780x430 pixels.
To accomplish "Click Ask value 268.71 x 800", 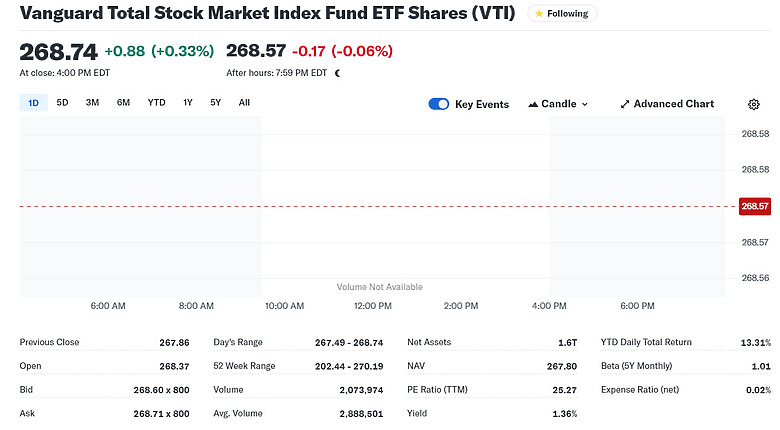I will pyautogui.click(x=161, y=414).
